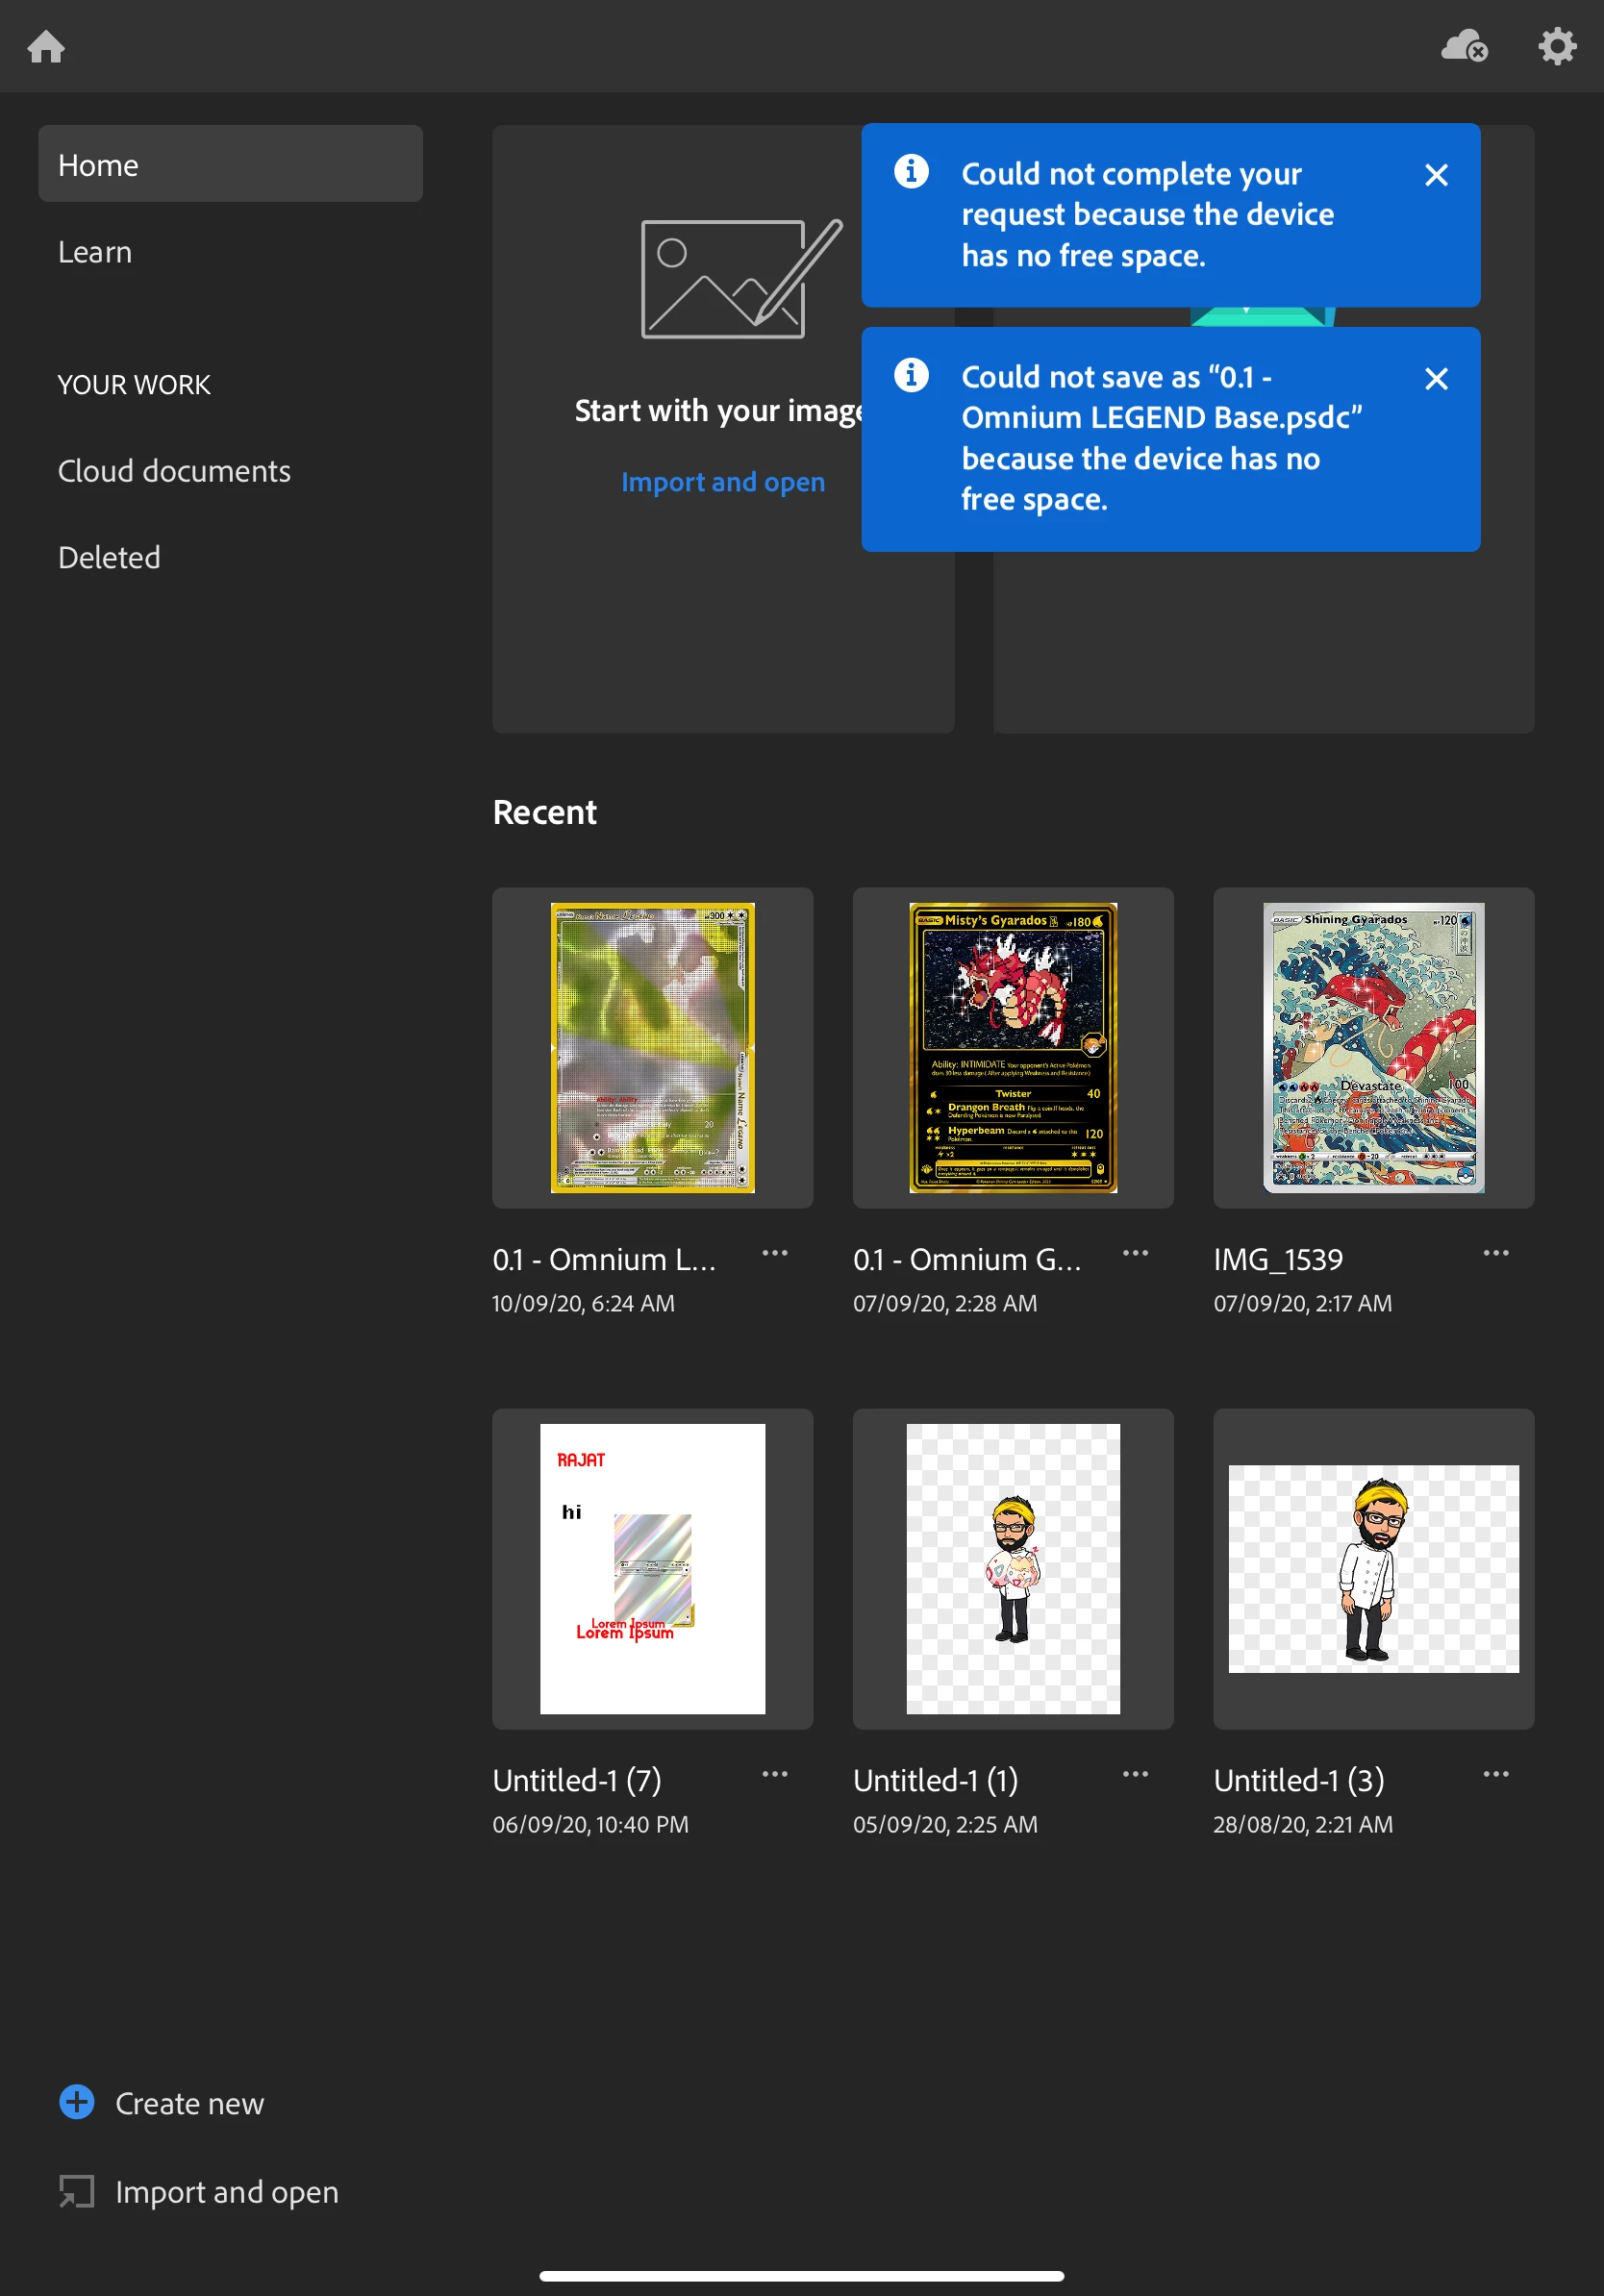
Task: Open Untitled-1 (7) thumbnail
Action: click(x=652, y=1569)
